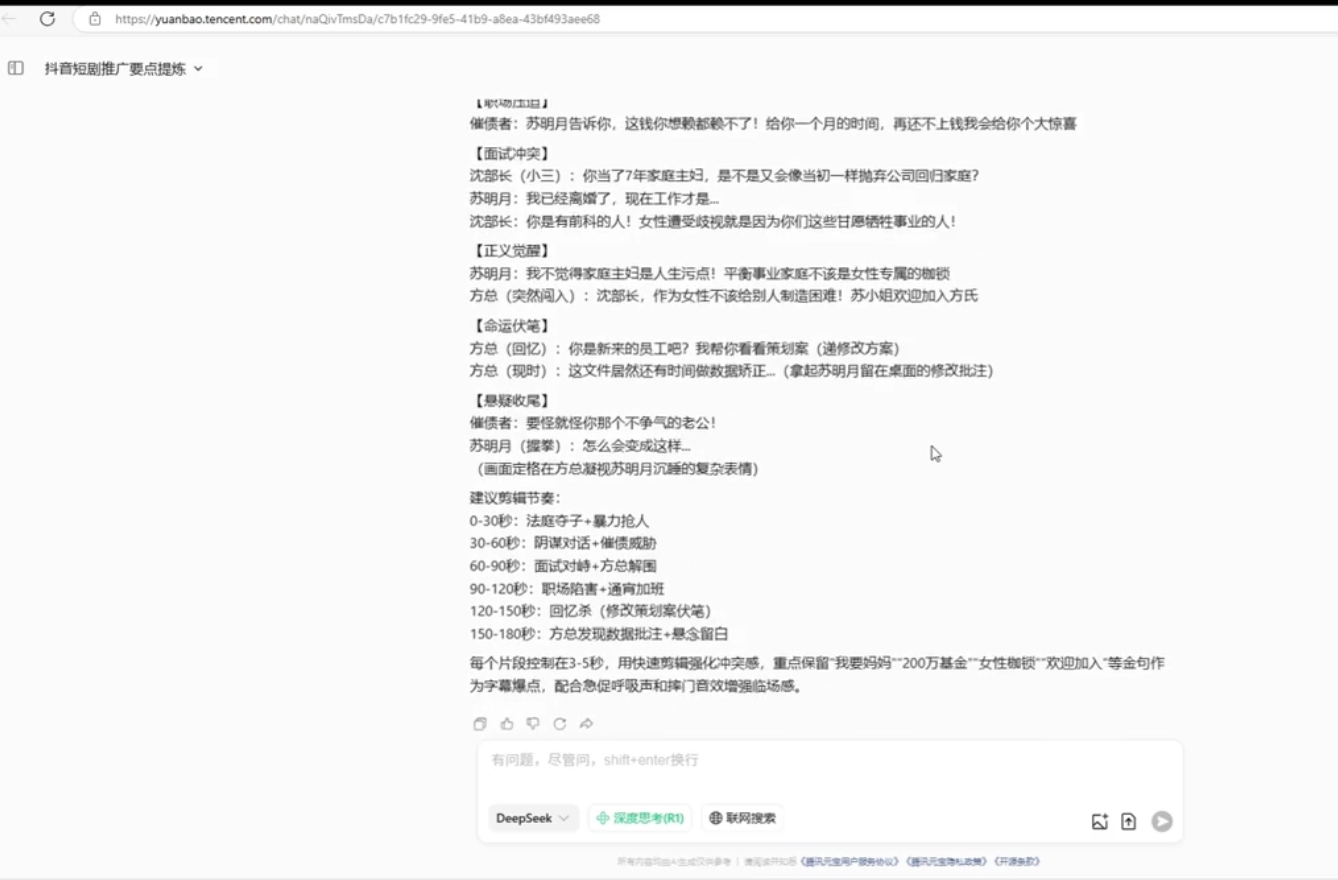Toggle 深度思考(R1) deep thinking mode

[x=640, y=818]
